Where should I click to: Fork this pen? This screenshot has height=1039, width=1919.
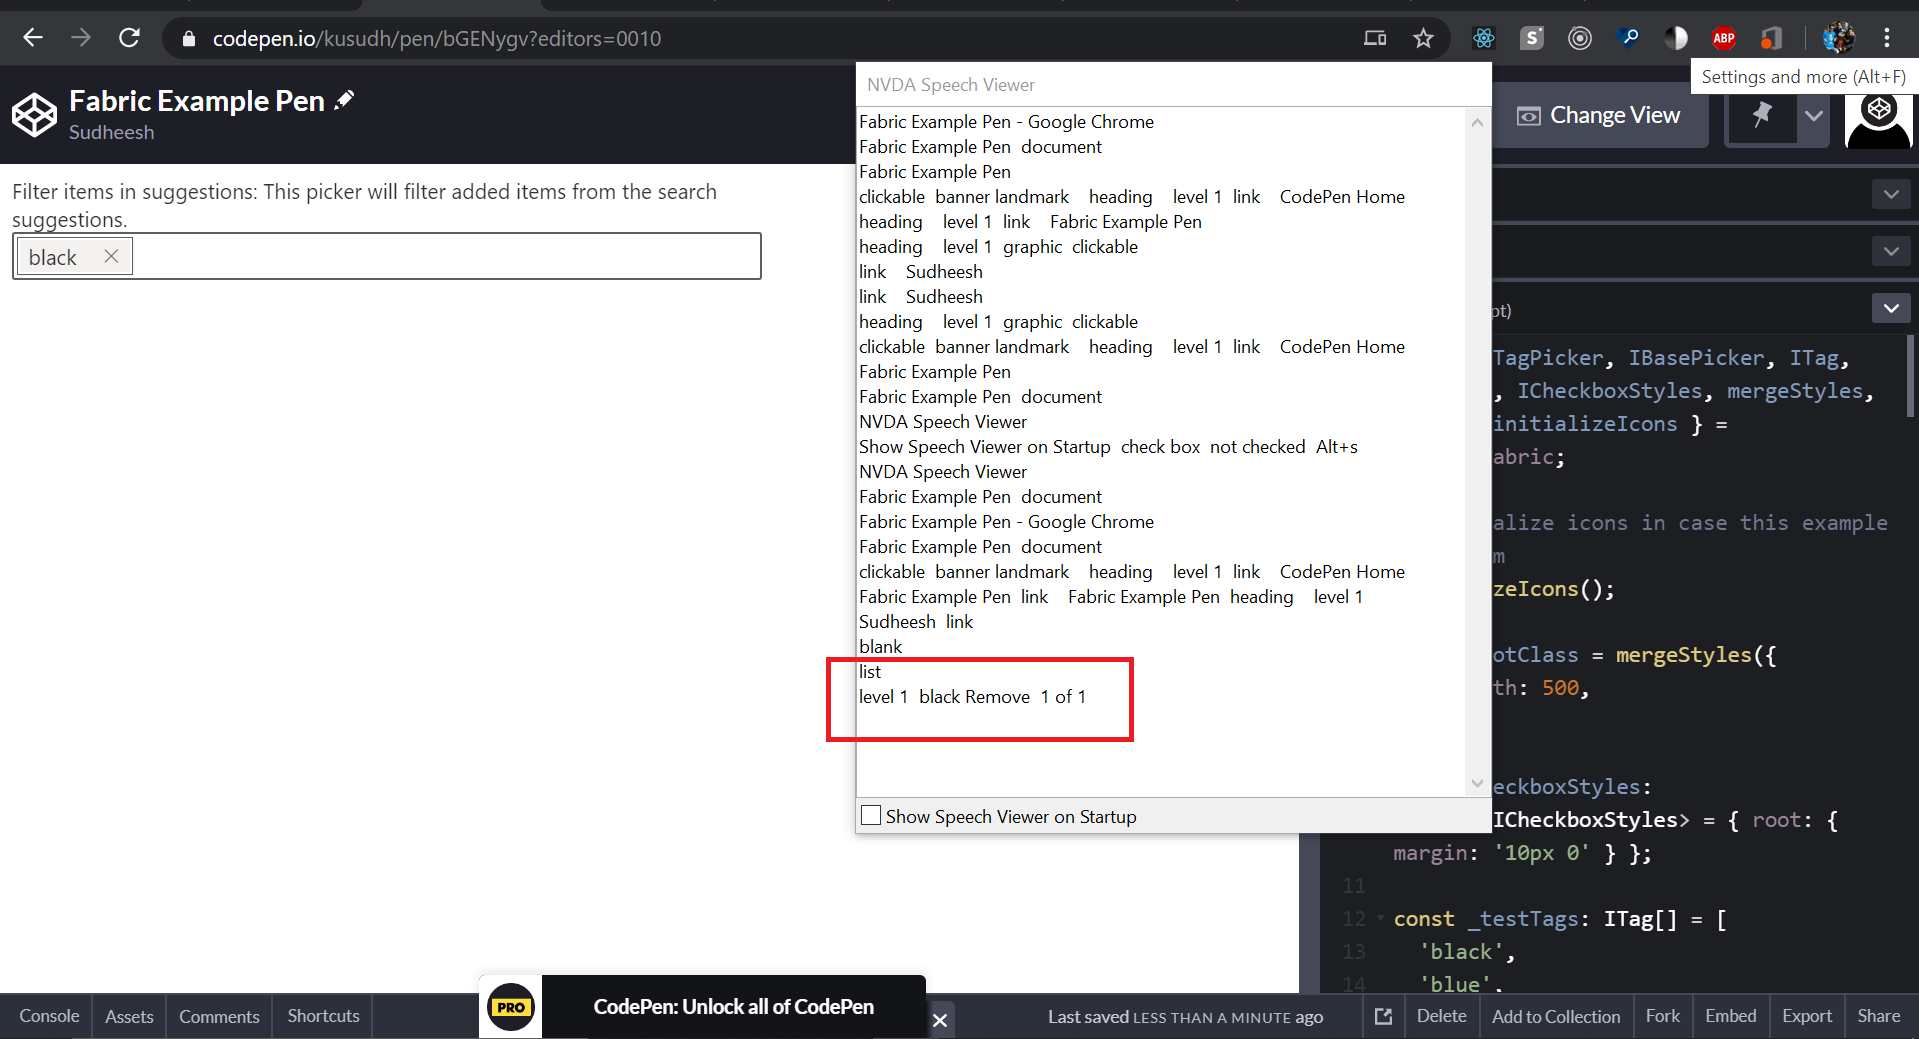1662,1016
